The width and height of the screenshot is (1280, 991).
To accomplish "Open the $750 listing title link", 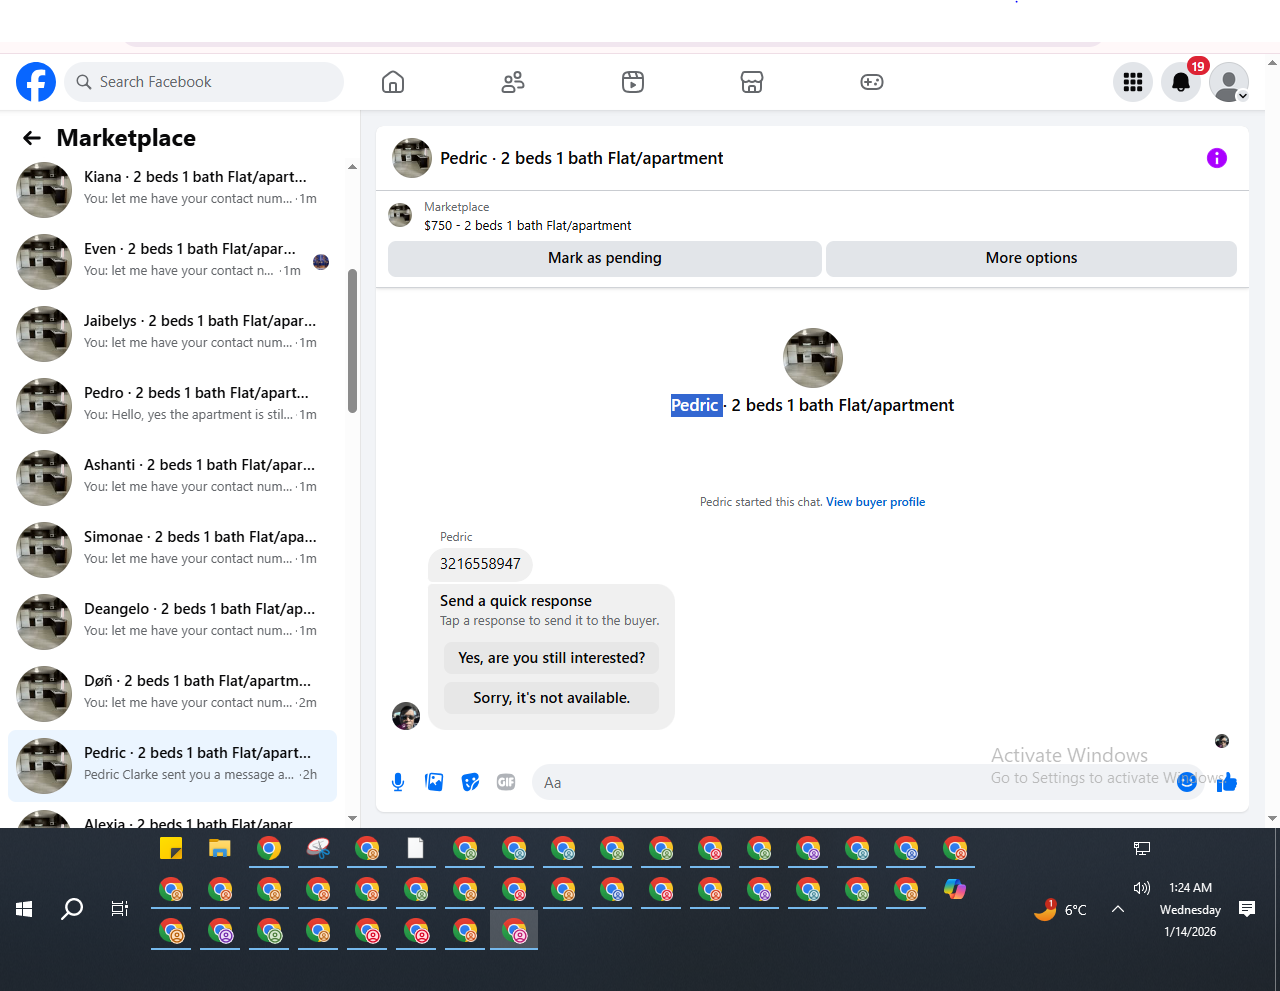I will [x=528, y=226].
